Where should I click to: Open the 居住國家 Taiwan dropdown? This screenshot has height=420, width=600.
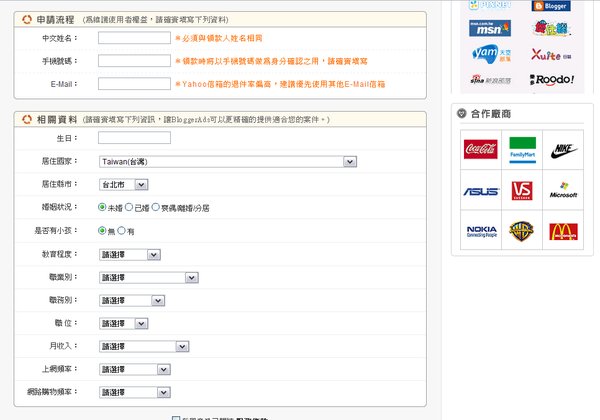228,162
